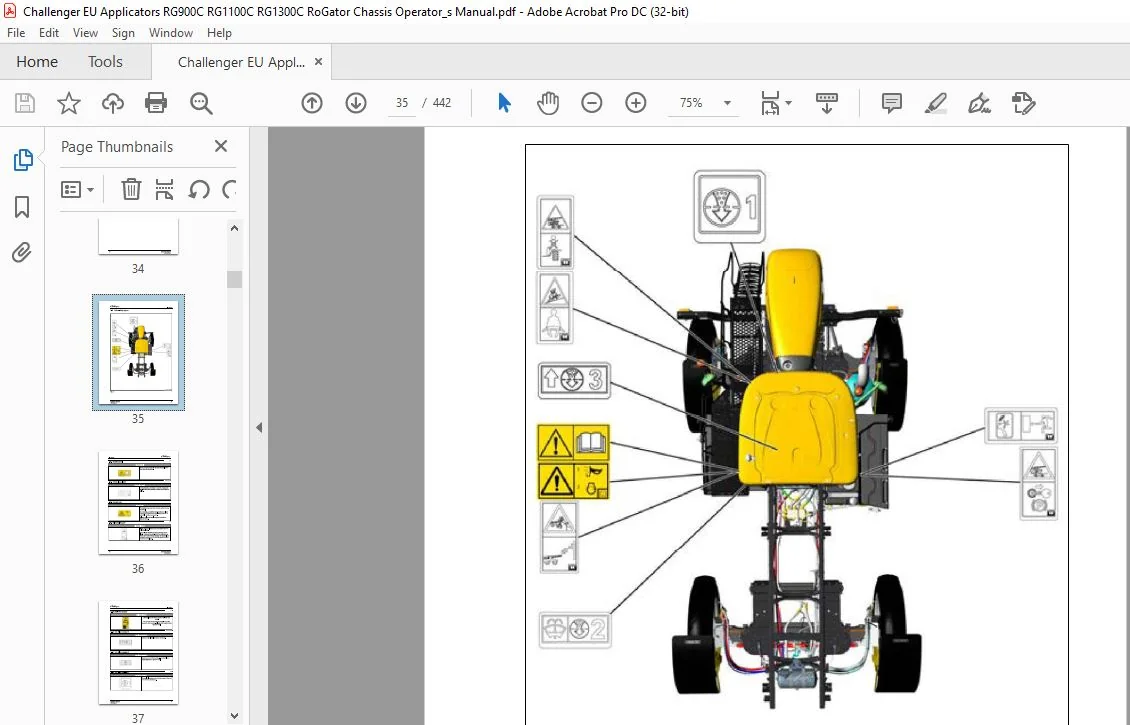This screenshot has width=1130, height=725.
Task: Select the Challenger EU Appl... document tab
Action: tap(241, 62)
